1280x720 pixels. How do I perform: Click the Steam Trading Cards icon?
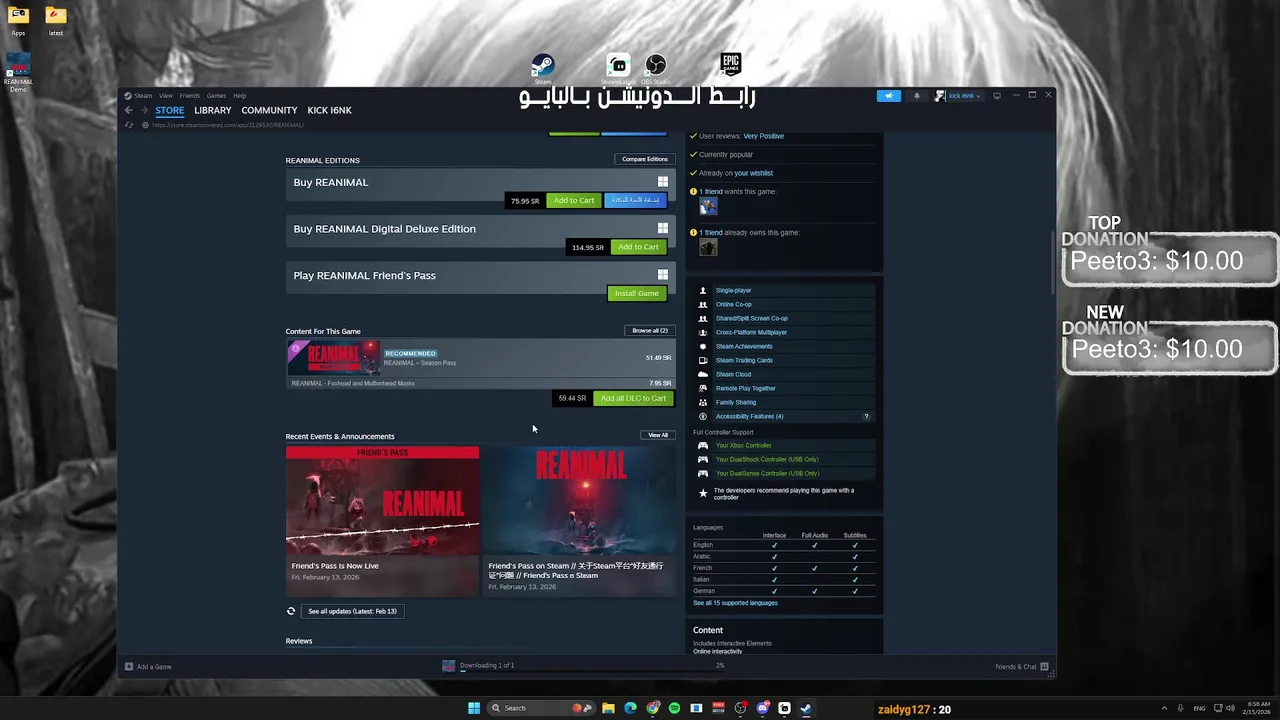[702, 360]
